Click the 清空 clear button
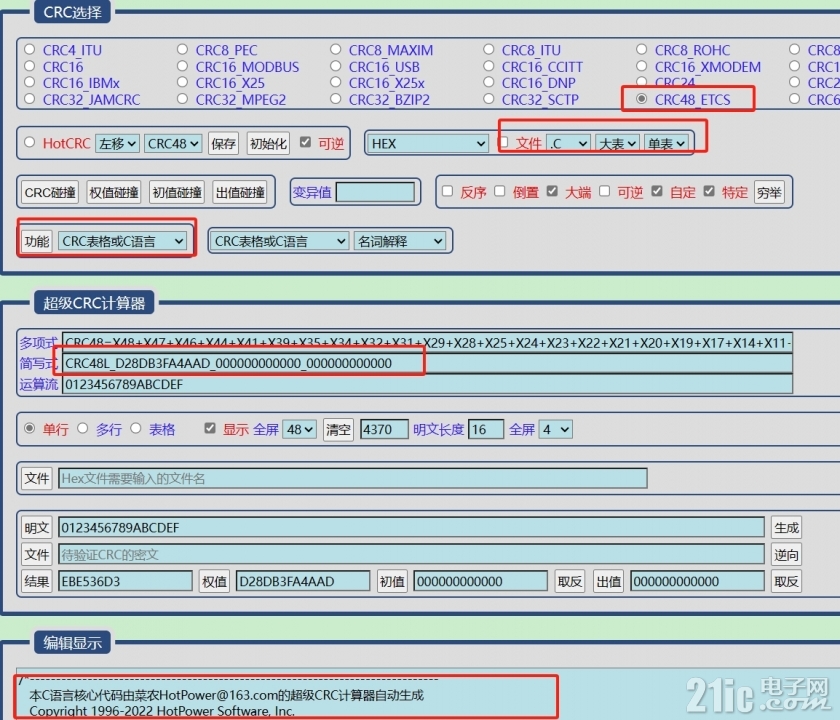 click(338, 429)
